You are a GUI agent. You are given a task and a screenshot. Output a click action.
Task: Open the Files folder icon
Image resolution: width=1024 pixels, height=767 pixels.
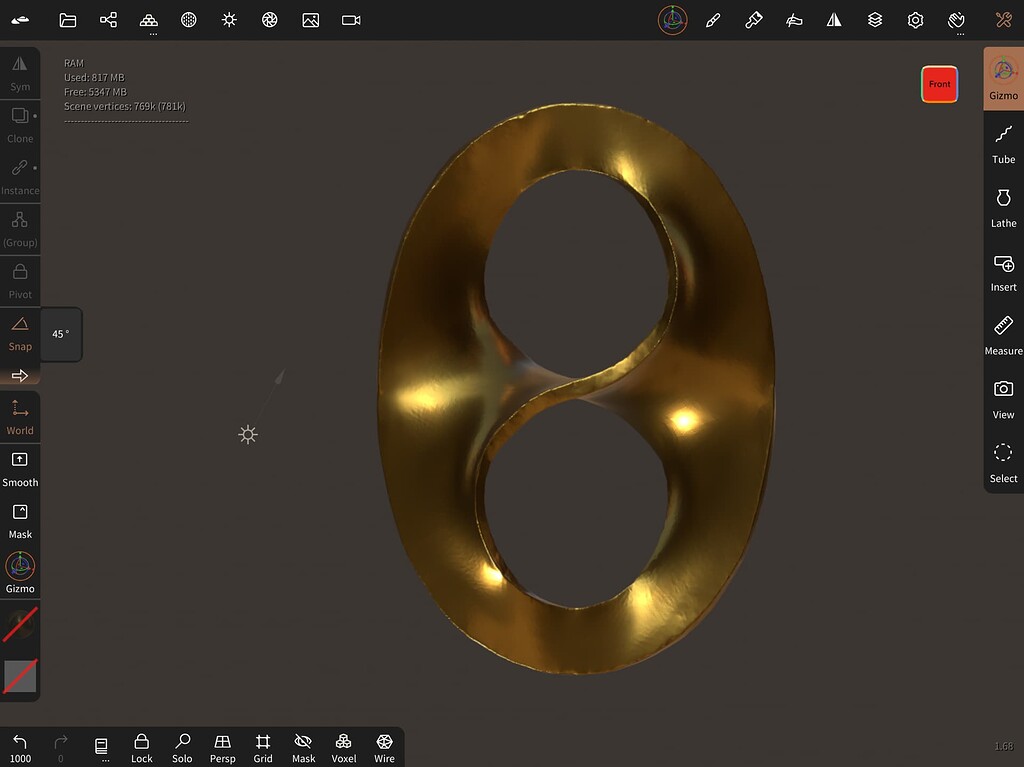68,20
